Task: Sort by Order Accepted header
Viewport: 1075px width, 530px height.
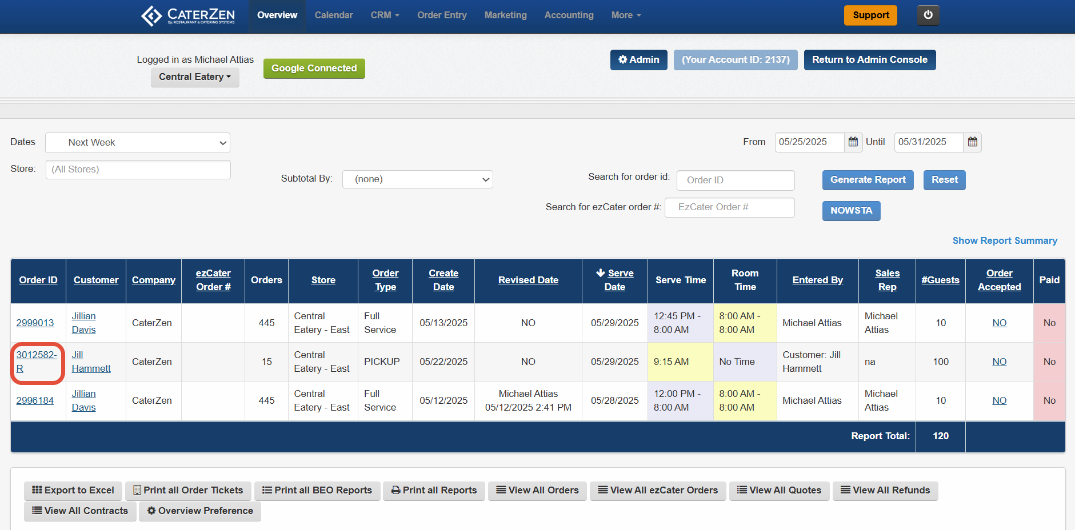Action: click(x=999, y=280)
